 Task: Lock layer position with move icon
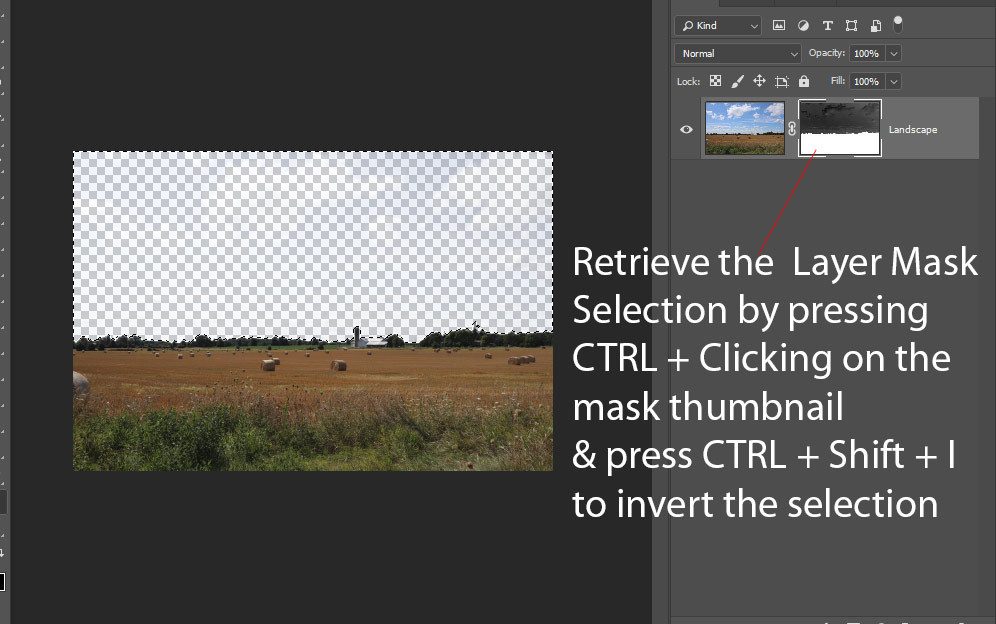tap(759, 81)
